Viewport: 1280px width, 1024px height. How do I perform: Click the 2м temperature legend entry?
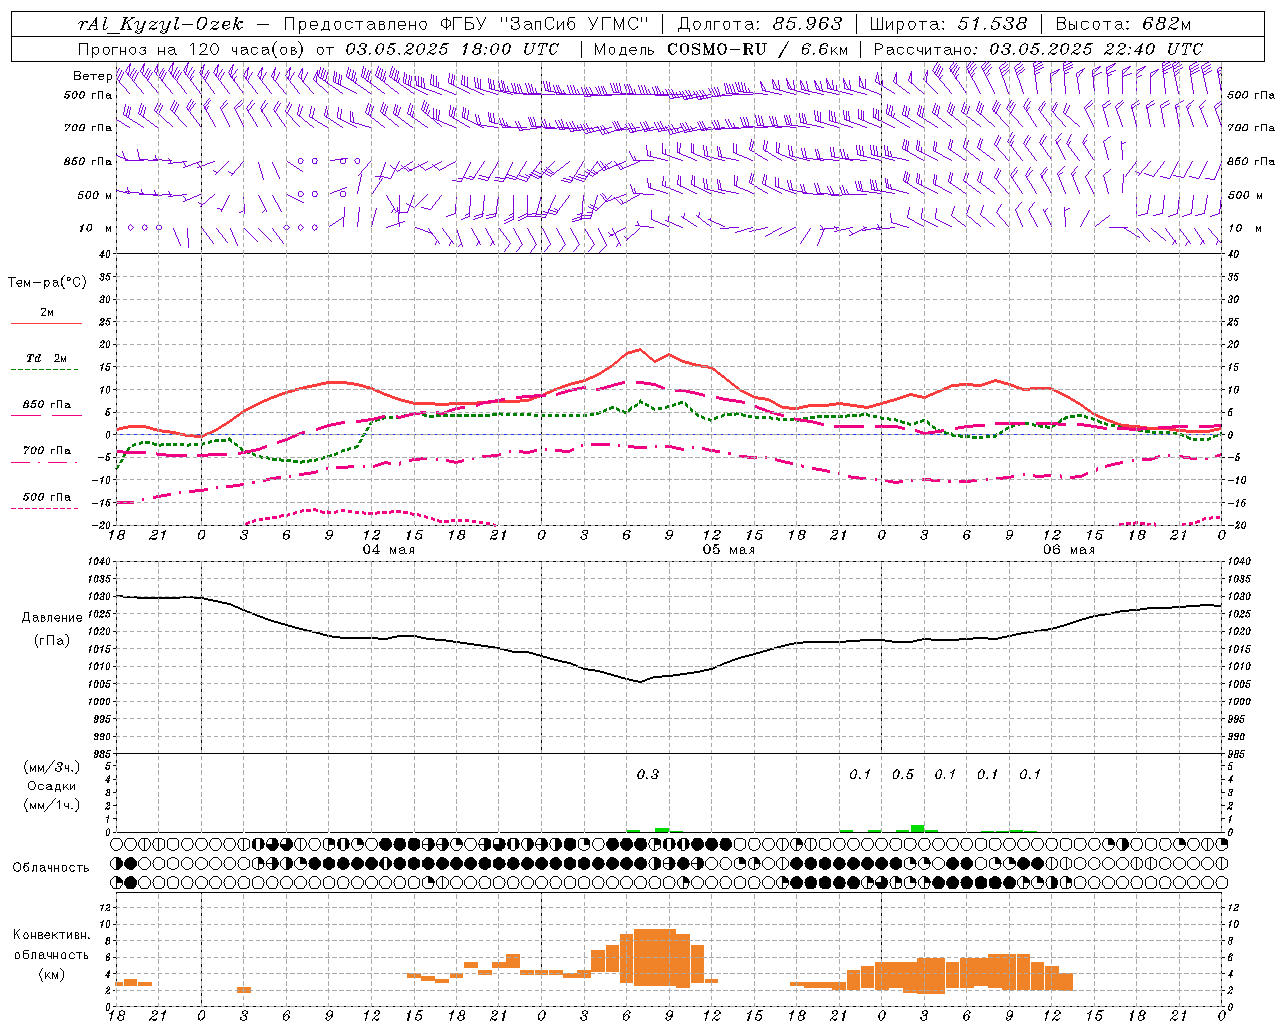coord(47,313)
